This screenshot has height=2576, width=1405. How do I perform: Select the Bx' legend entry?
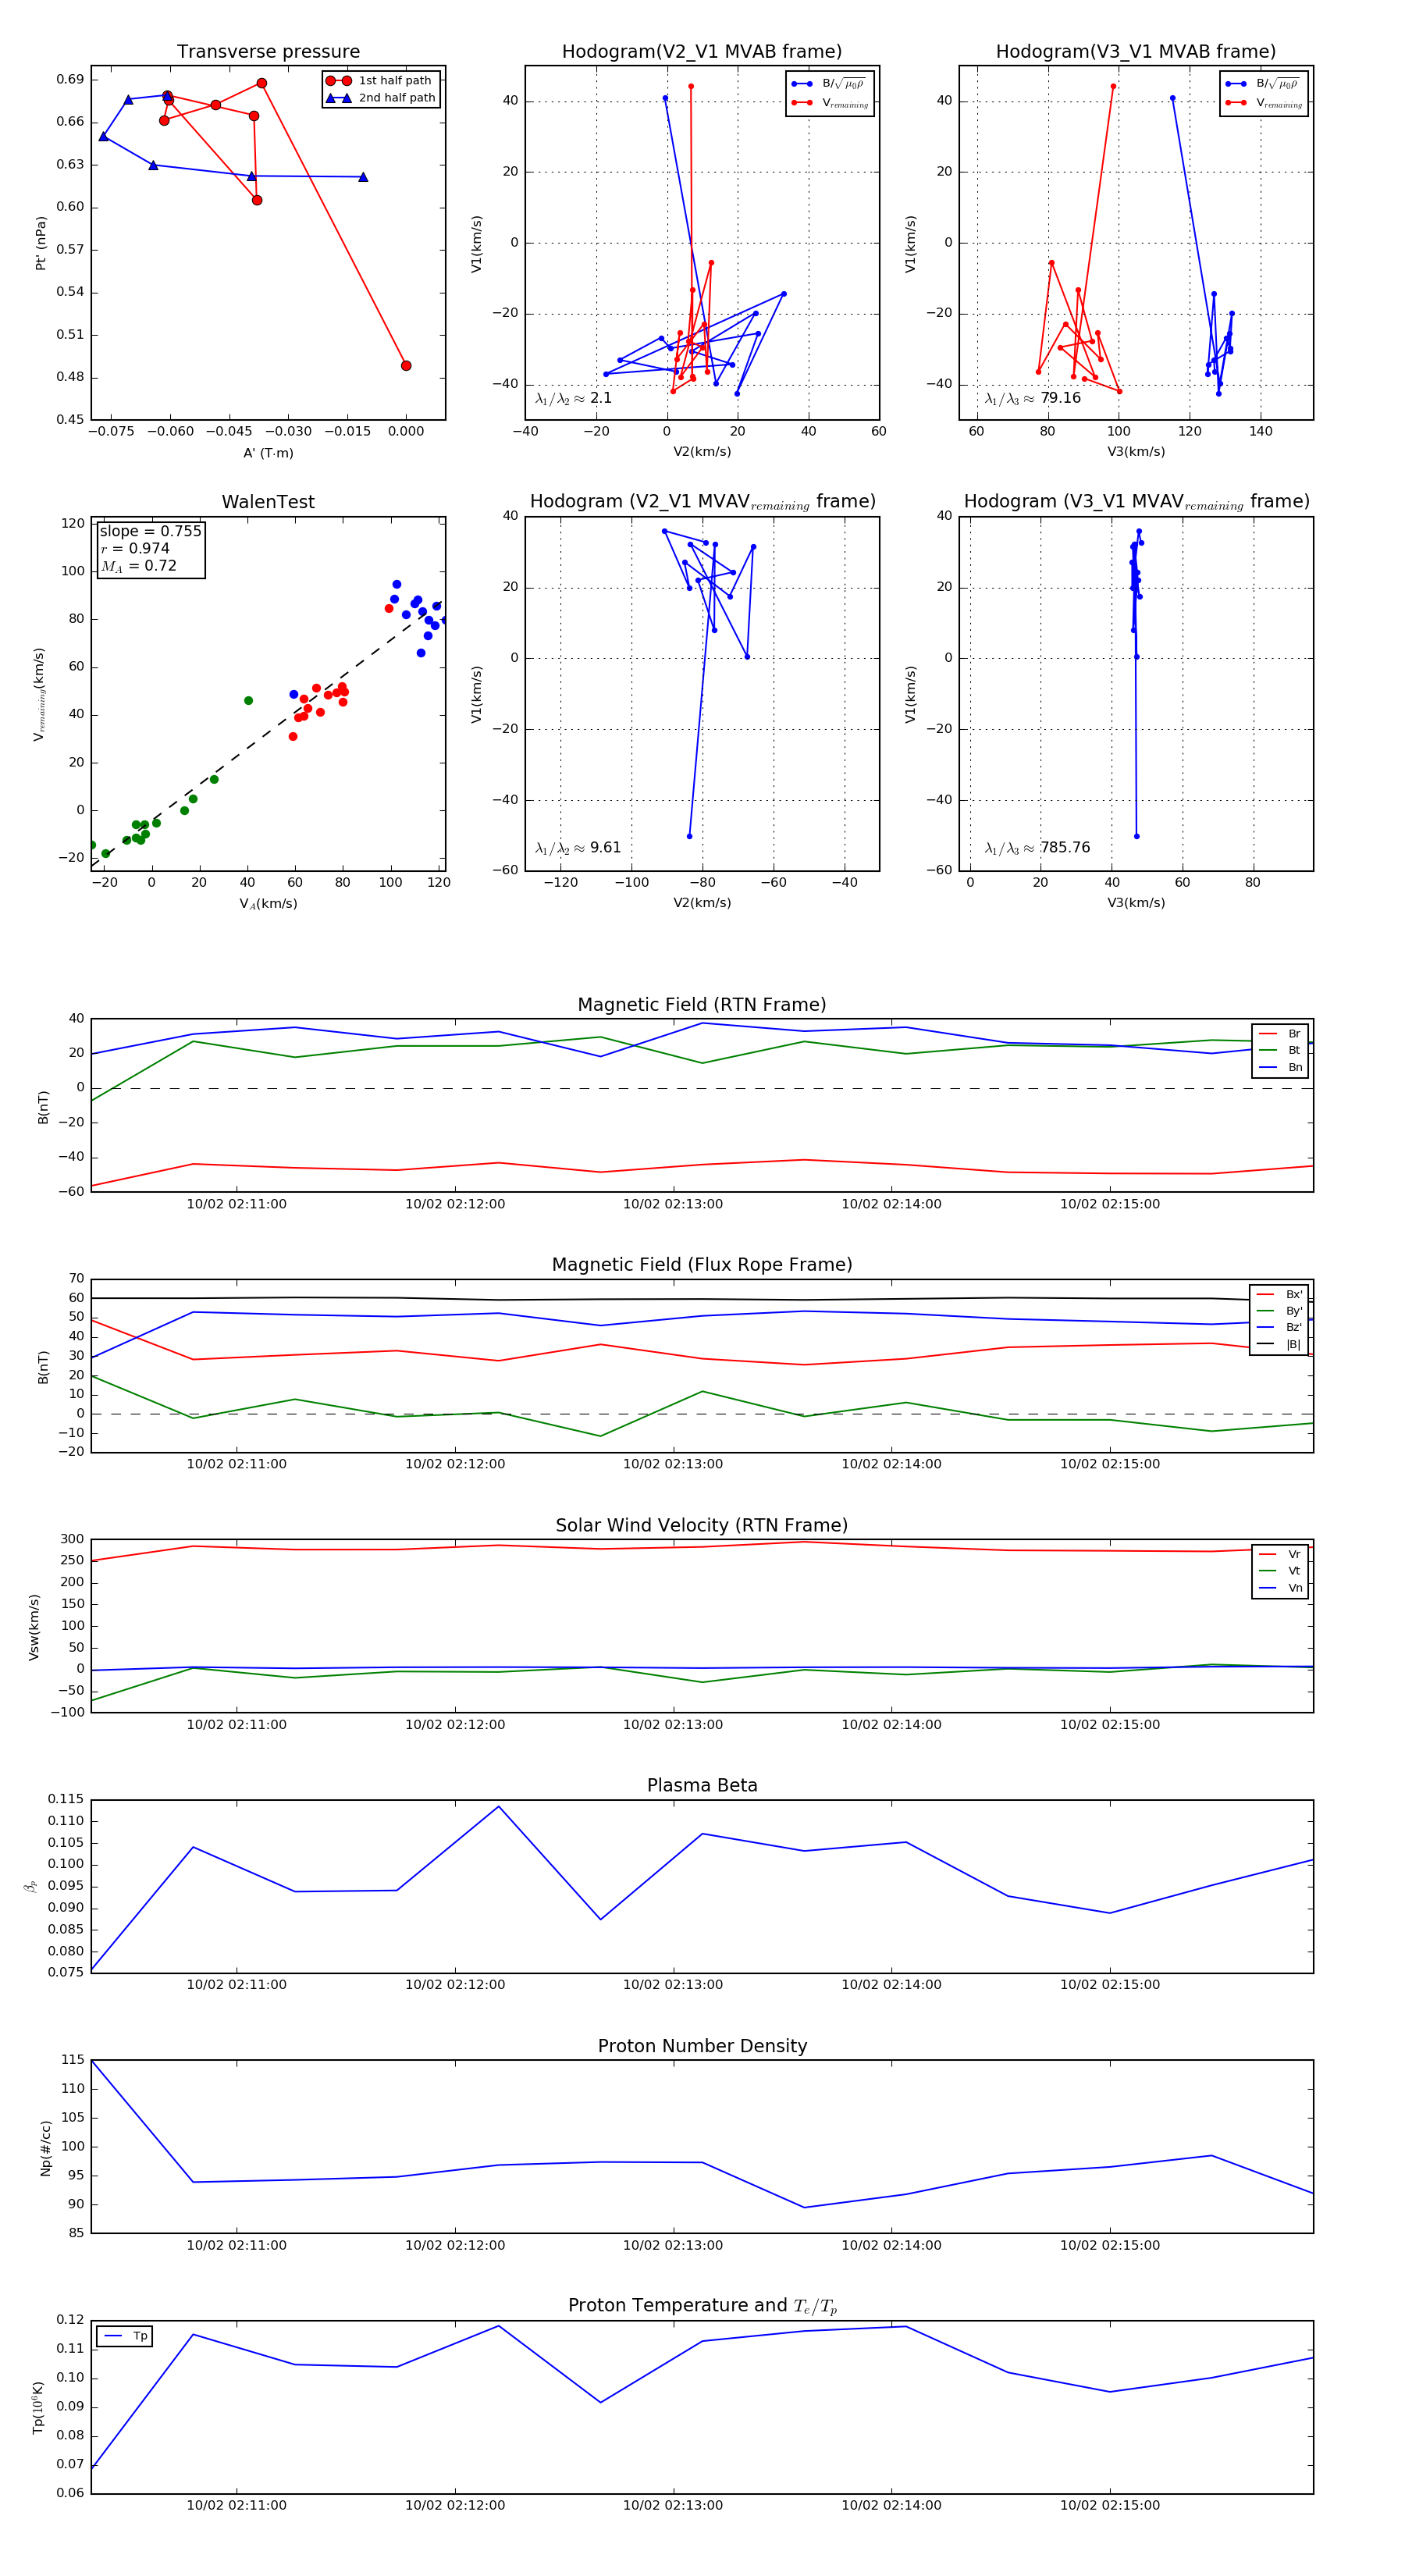pos(1279,1294)
